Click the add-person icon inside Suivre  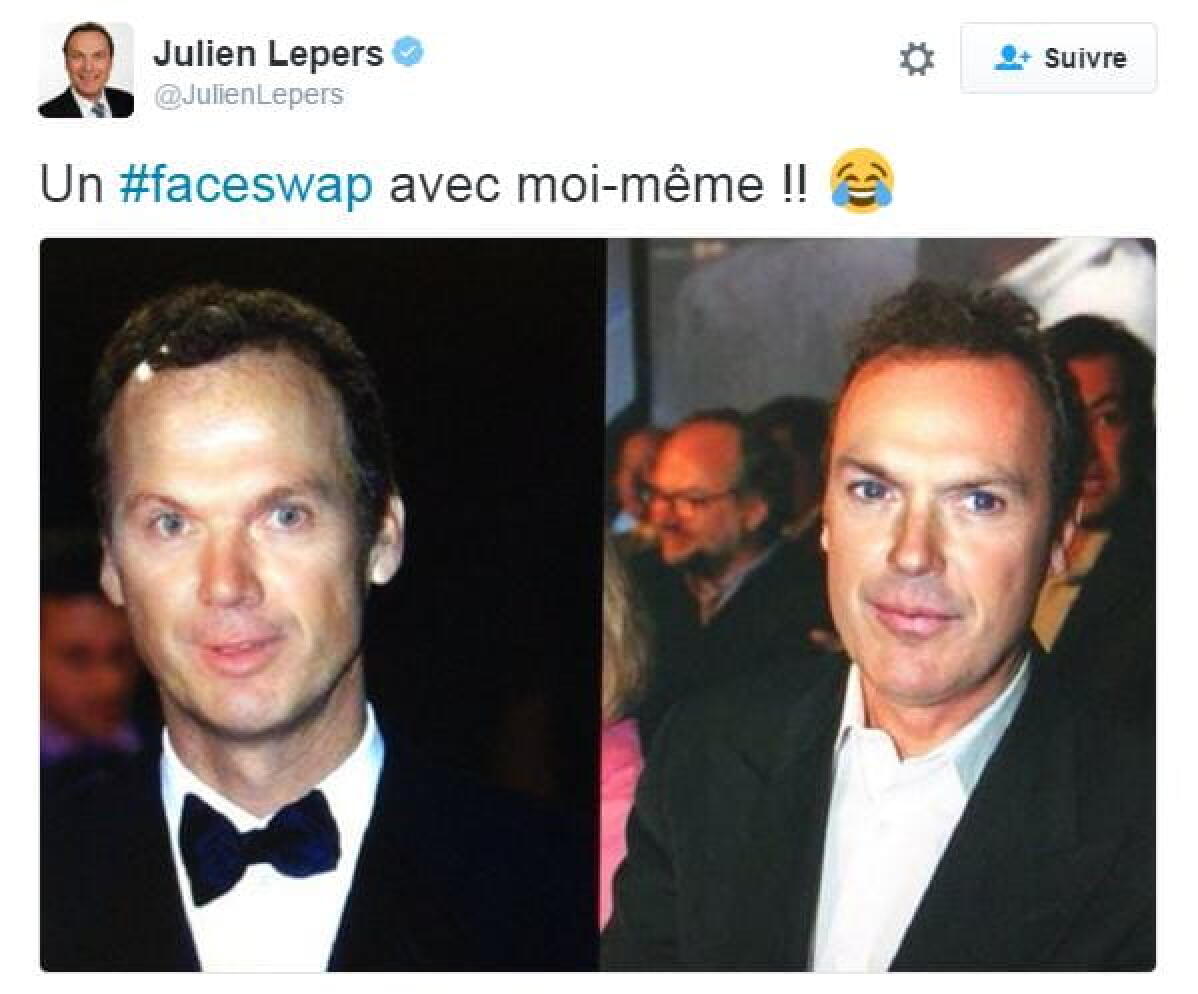(x=1012, y=58)
